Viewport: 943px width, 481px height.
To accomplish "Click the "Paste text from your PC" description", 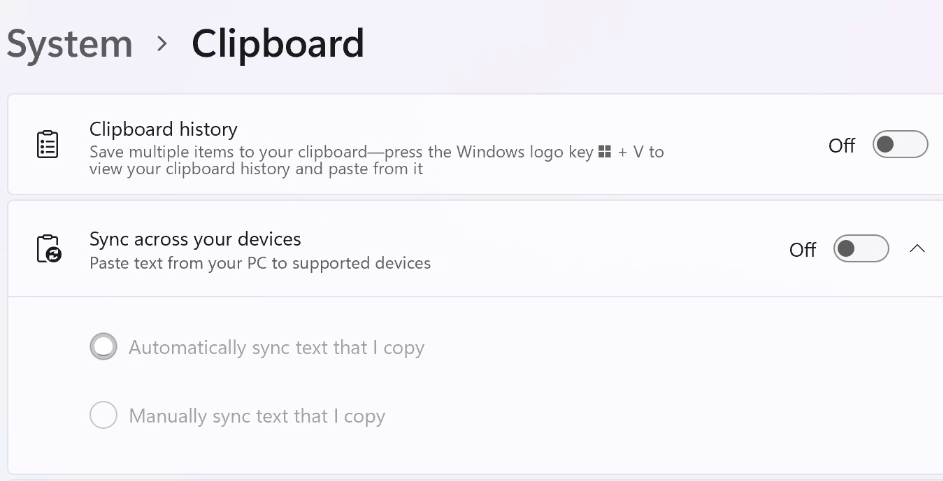I will pos(260,264).
